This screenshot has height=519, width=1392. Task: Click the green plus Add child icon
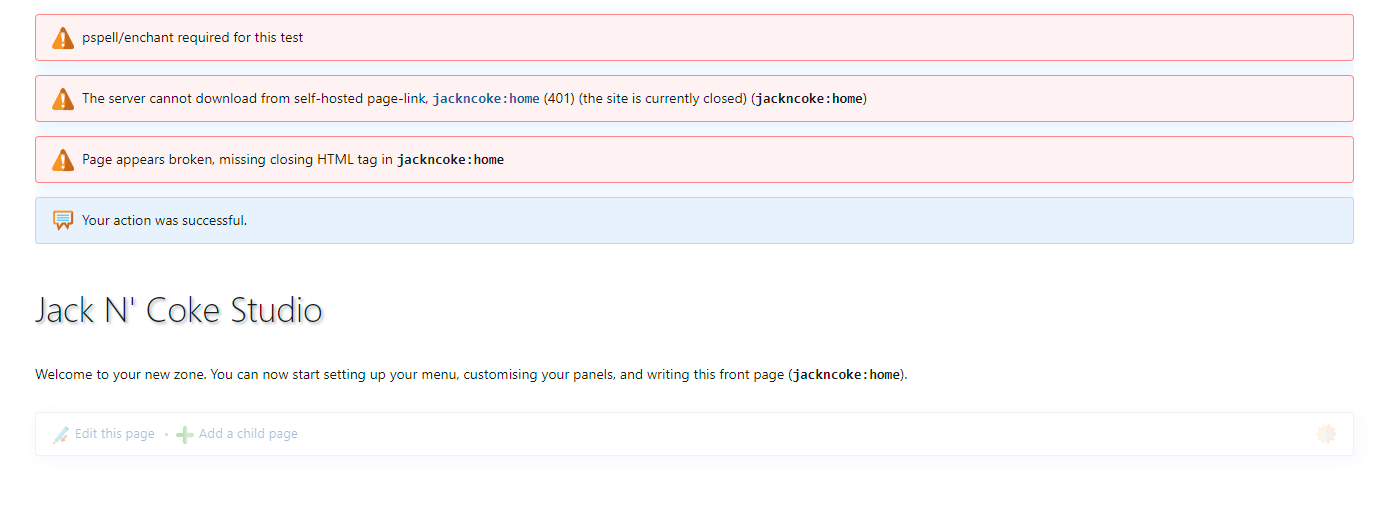(x=185, y=434)
